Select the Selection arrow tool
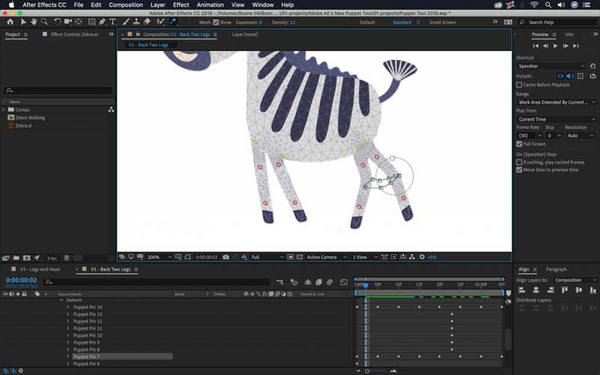The width and height of the screenshot is (600, 375). point(23,22)
